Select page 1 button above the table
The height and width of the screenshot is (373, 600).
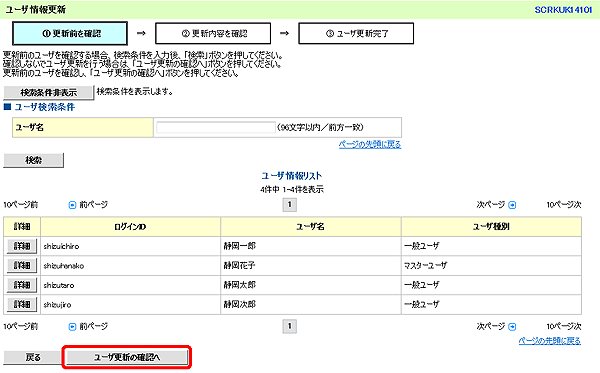(290, 205)
